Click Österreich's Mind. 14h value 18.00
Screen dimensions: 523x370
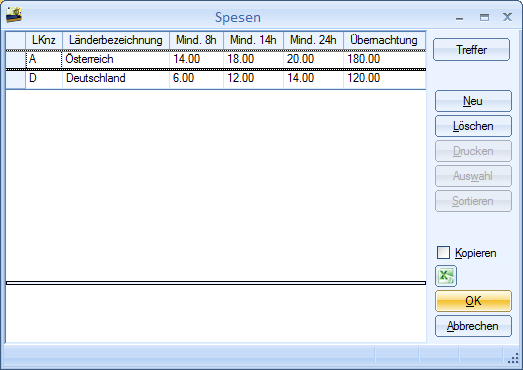(253, 59)
